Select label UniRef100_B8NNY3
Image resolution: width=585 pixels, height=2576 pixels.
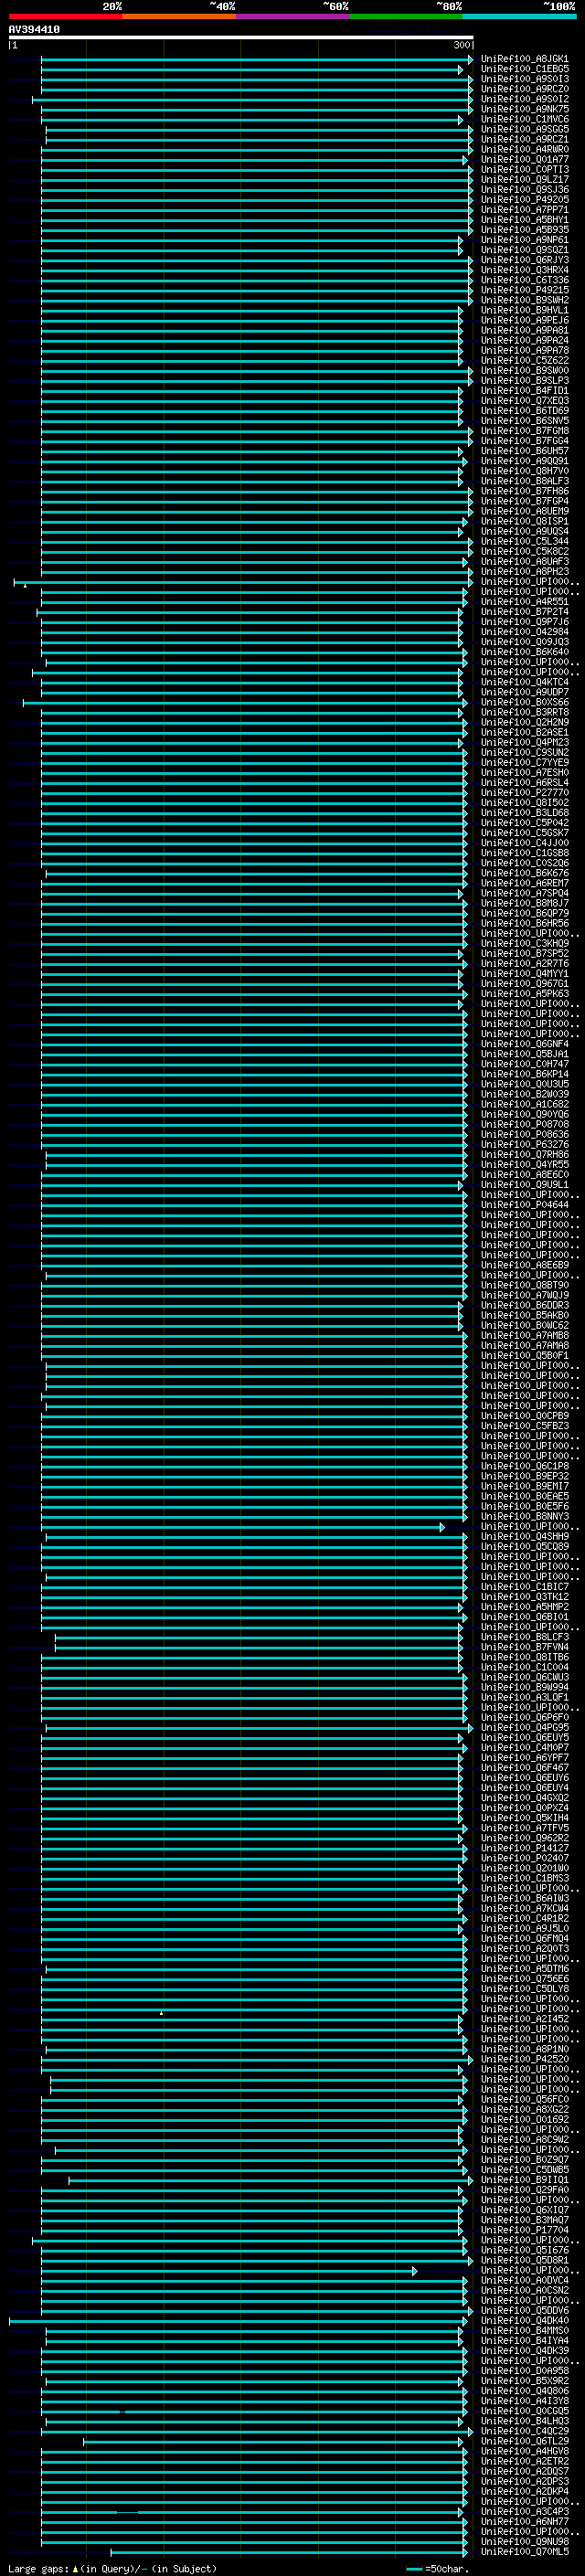(x=524, y=1516)
